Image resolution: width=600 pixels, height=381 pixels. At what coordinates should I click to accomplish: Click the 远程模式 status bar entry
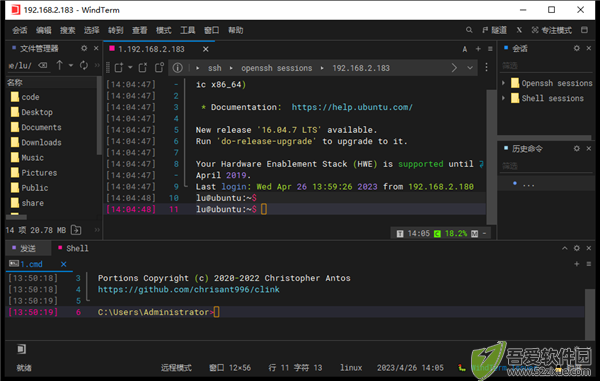(176, 368)
